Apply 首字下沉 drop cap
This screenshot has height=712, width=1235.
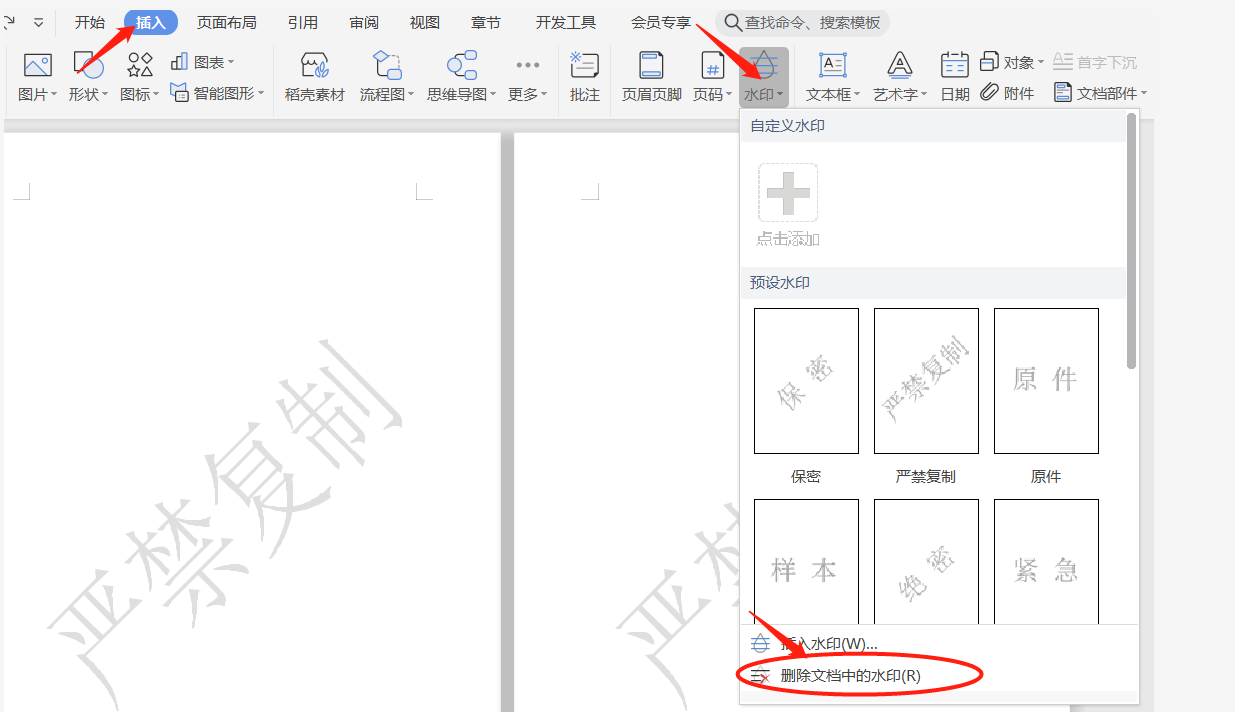coord(1095,62)
